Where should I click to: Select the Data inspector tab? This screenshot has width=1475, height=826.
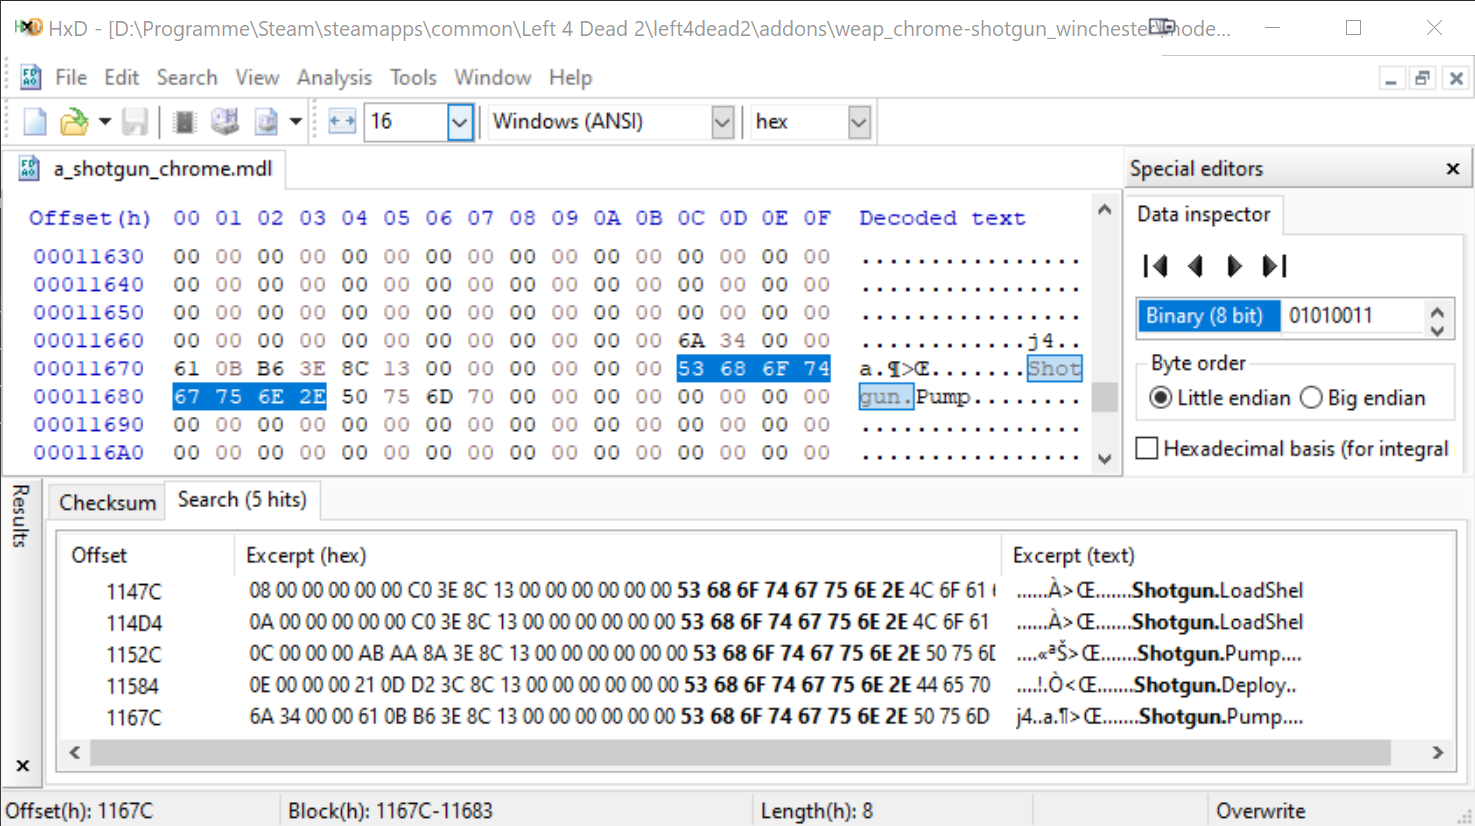coord(1204,214)
